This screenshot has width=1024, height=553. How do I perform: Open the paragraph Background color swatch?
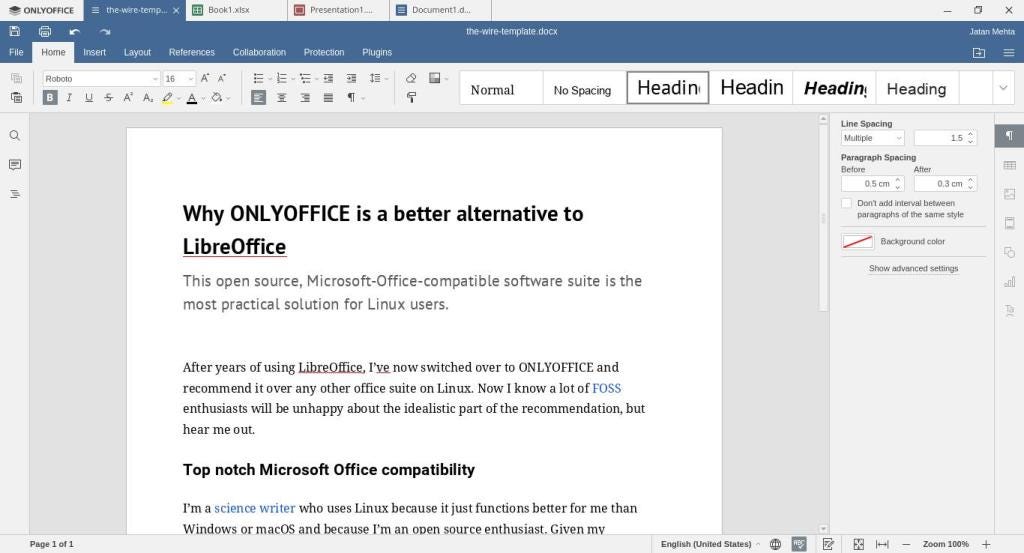click(x=857, y=242)
